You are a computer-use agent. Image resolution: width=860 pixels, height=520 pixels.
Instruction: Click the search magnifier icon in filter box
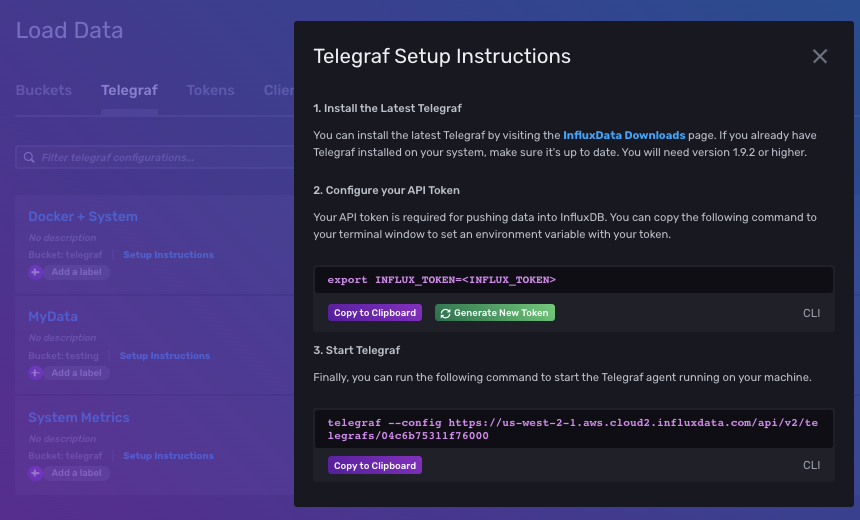[29, 157]
